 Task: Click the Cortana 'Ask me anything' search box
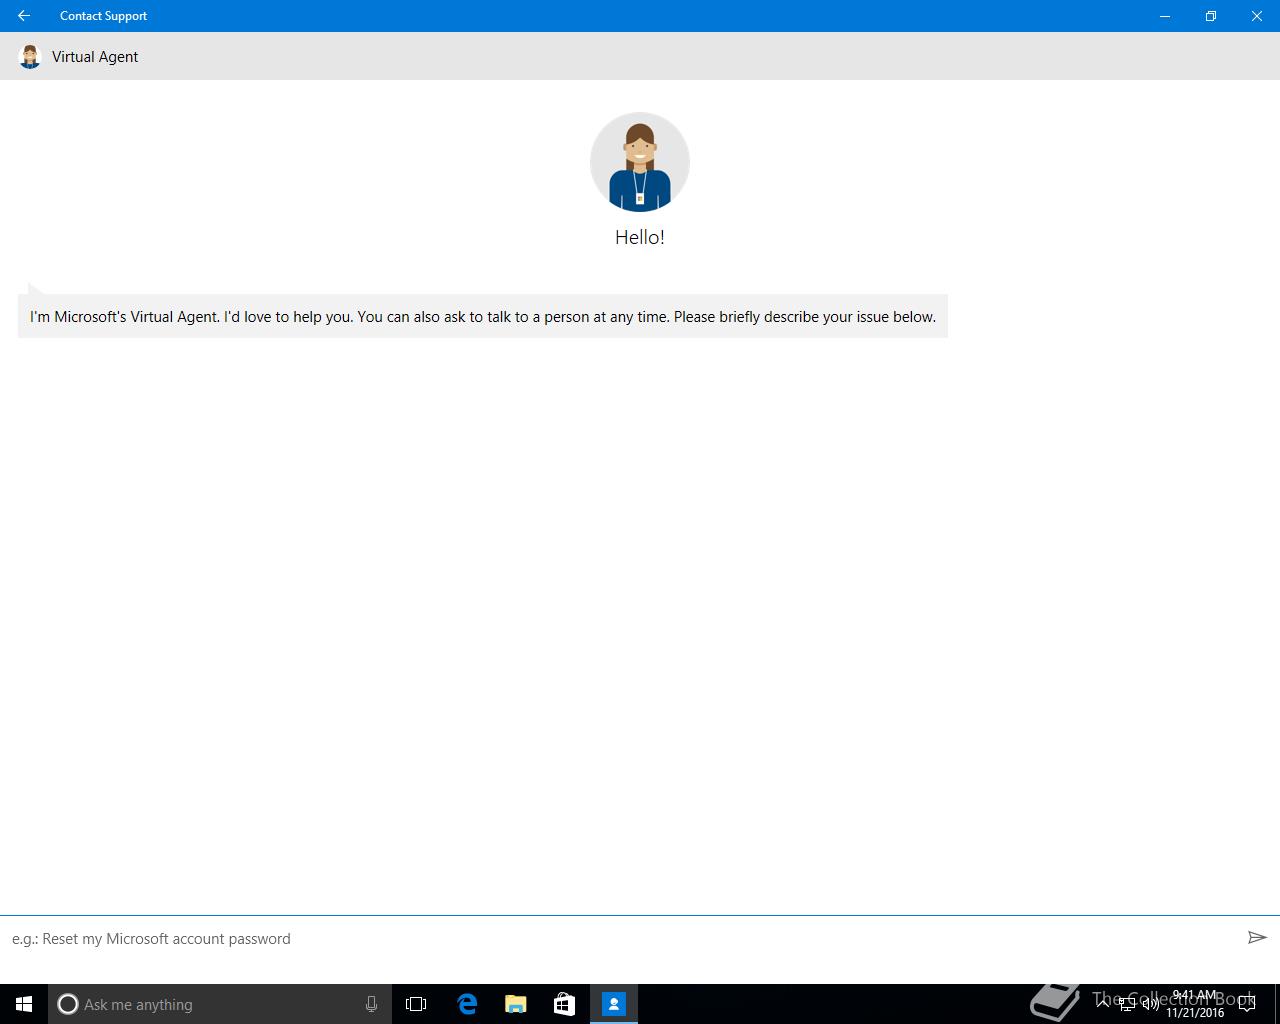click(x=220, y=1004)
